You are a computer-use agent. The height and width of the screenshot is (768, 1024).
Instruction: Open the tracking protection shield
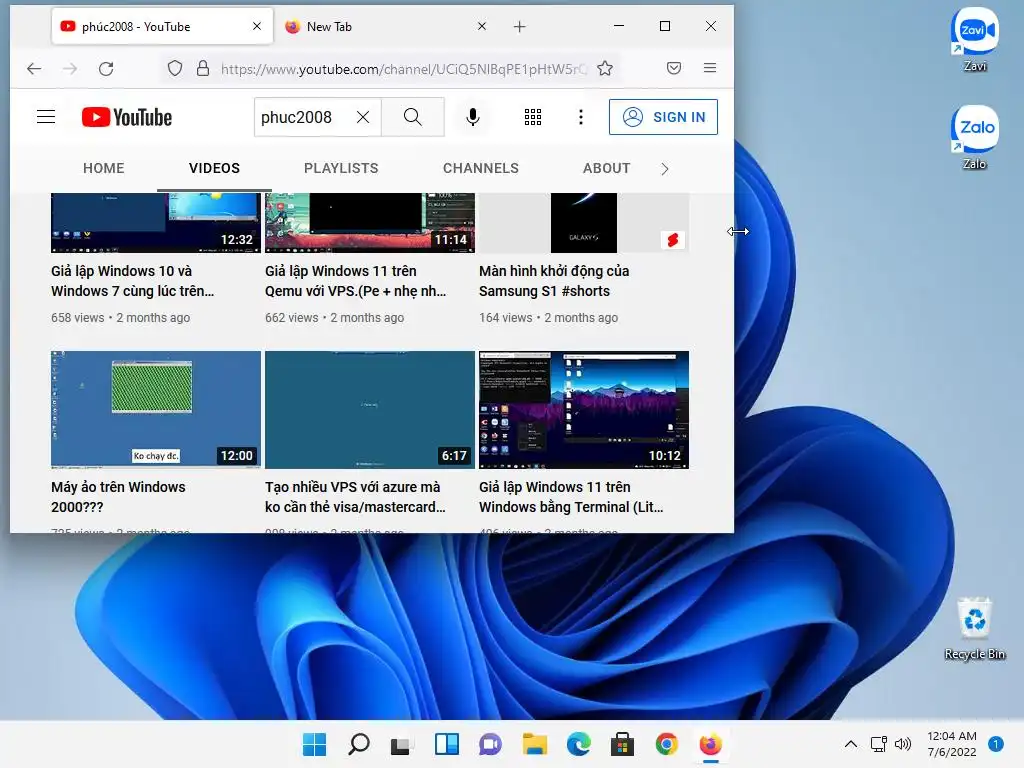[x=175, y=68]
